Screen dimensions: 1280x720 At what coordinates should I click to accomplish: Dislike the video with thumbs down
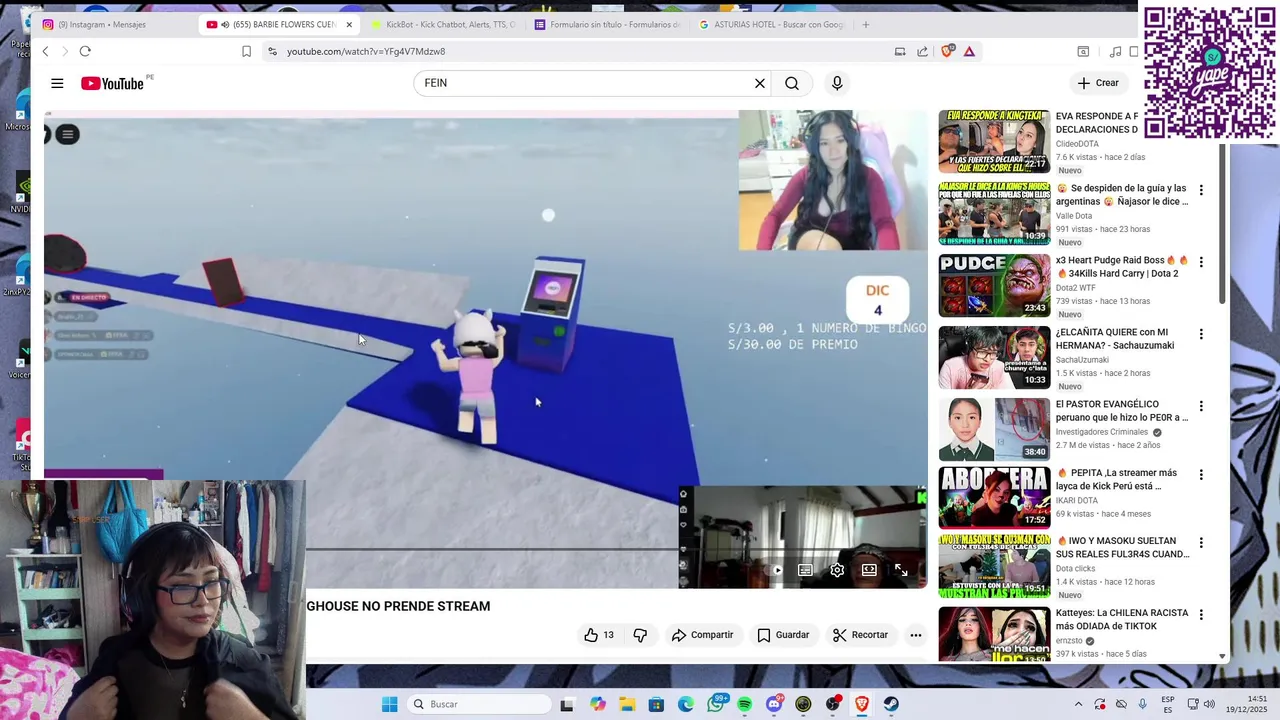coord(640,635)
